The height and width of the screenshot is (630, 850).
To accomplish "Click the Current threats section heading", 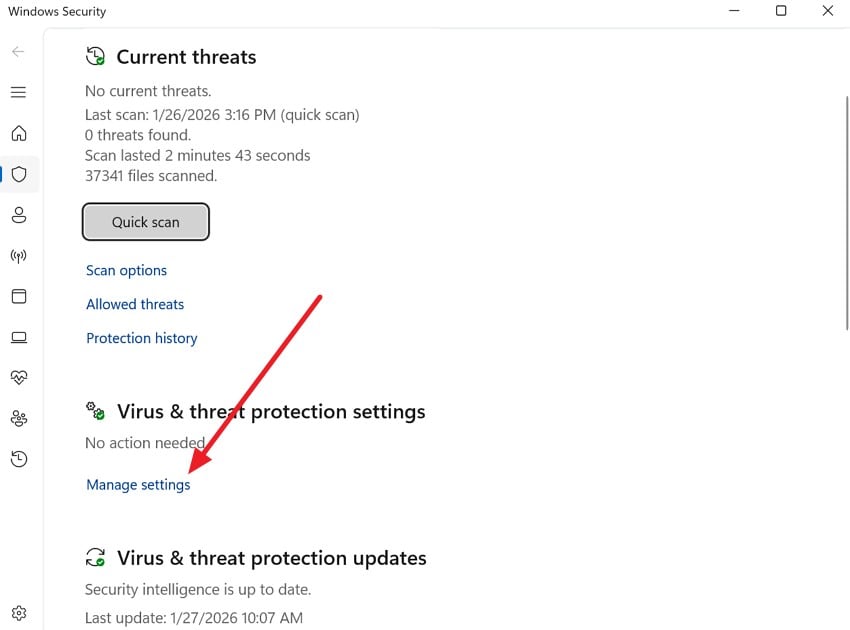I will pos(185,57).
